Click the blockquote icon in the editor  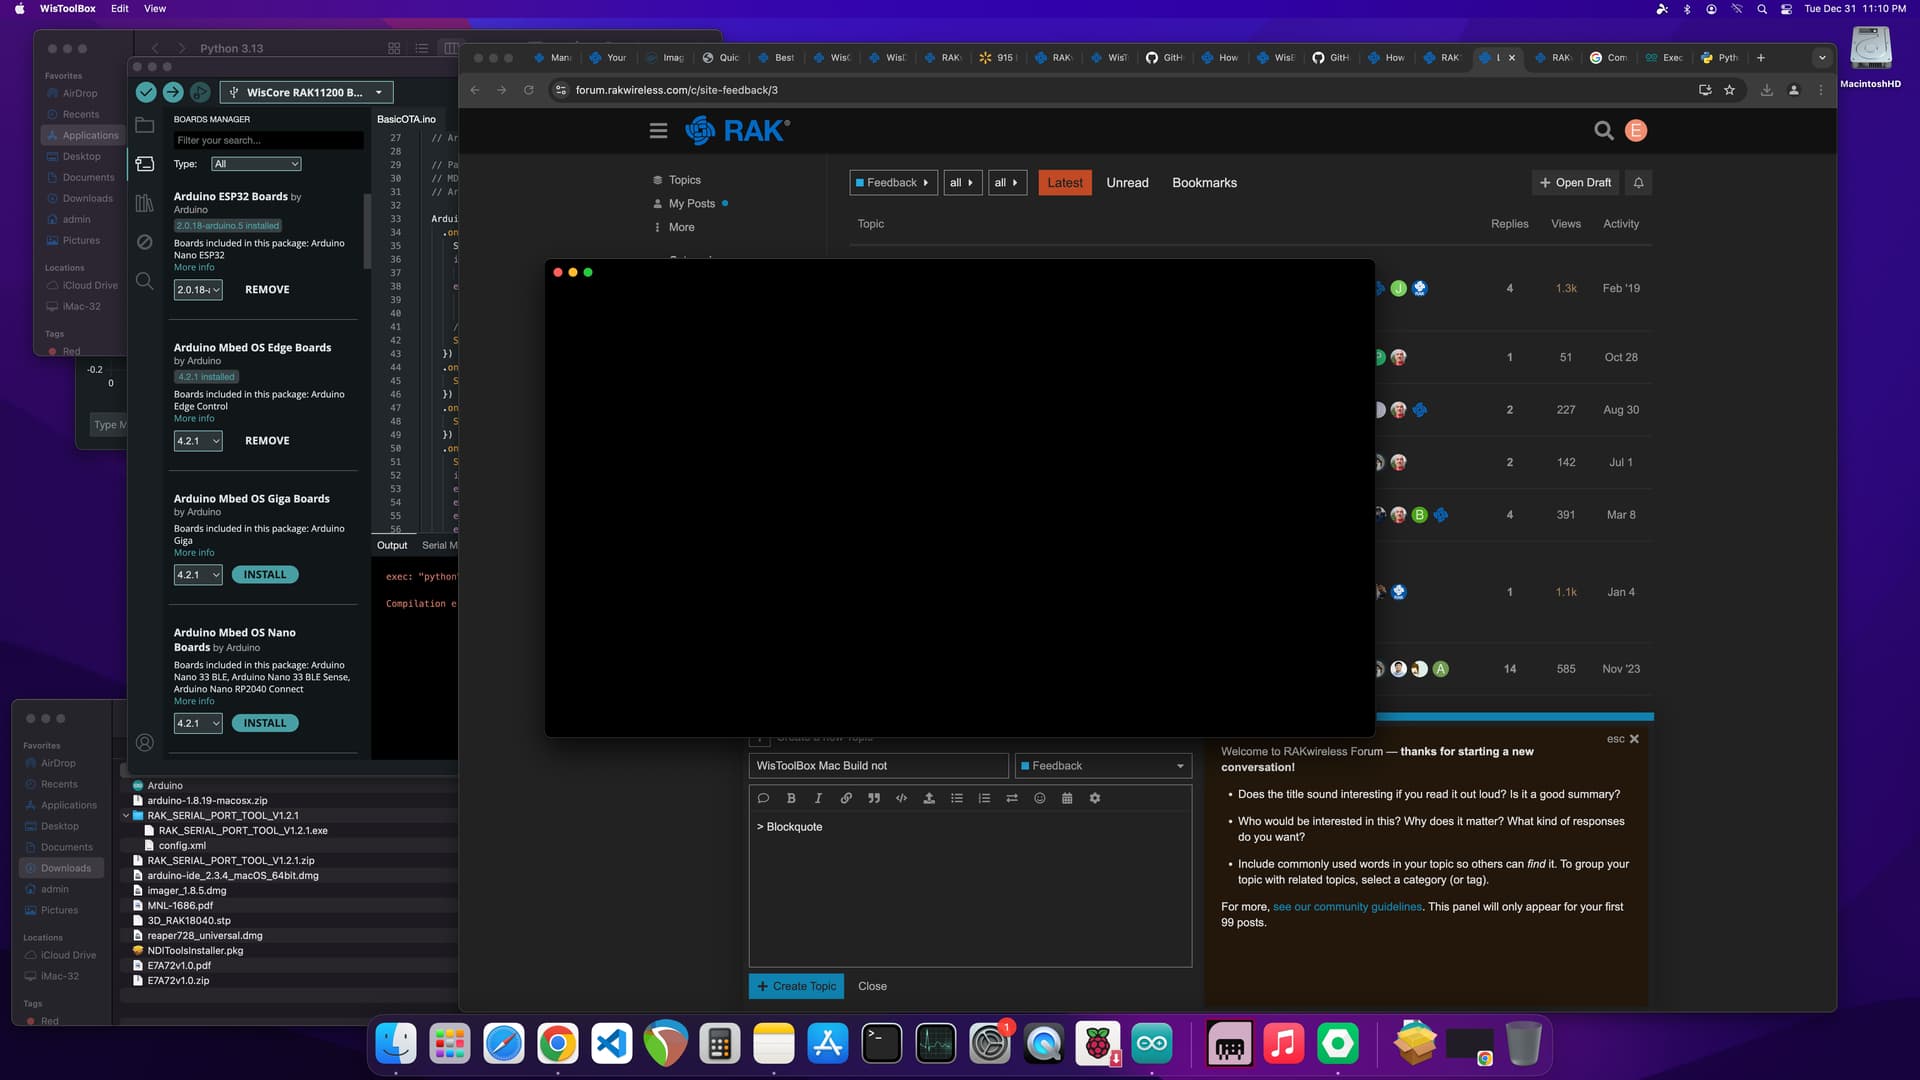tap(874, 798)
